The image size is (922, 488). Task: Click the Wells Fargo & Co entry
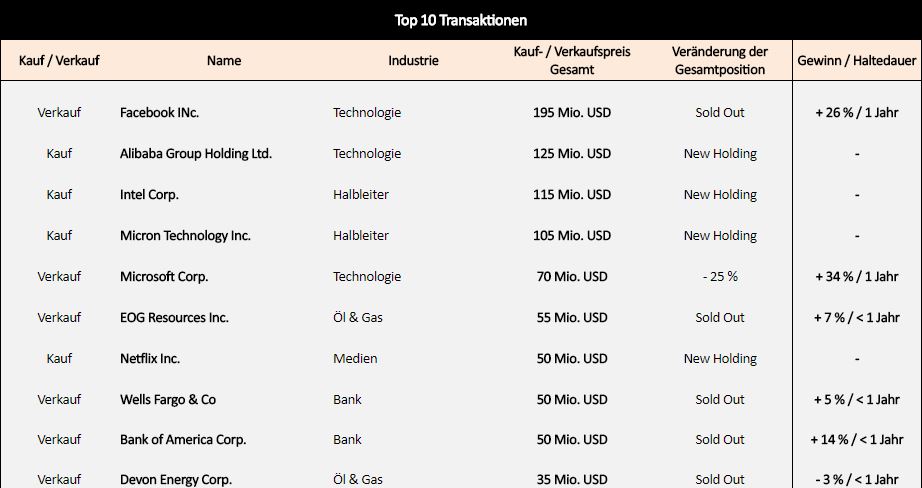pyautogui.click(x=168, y=400)
